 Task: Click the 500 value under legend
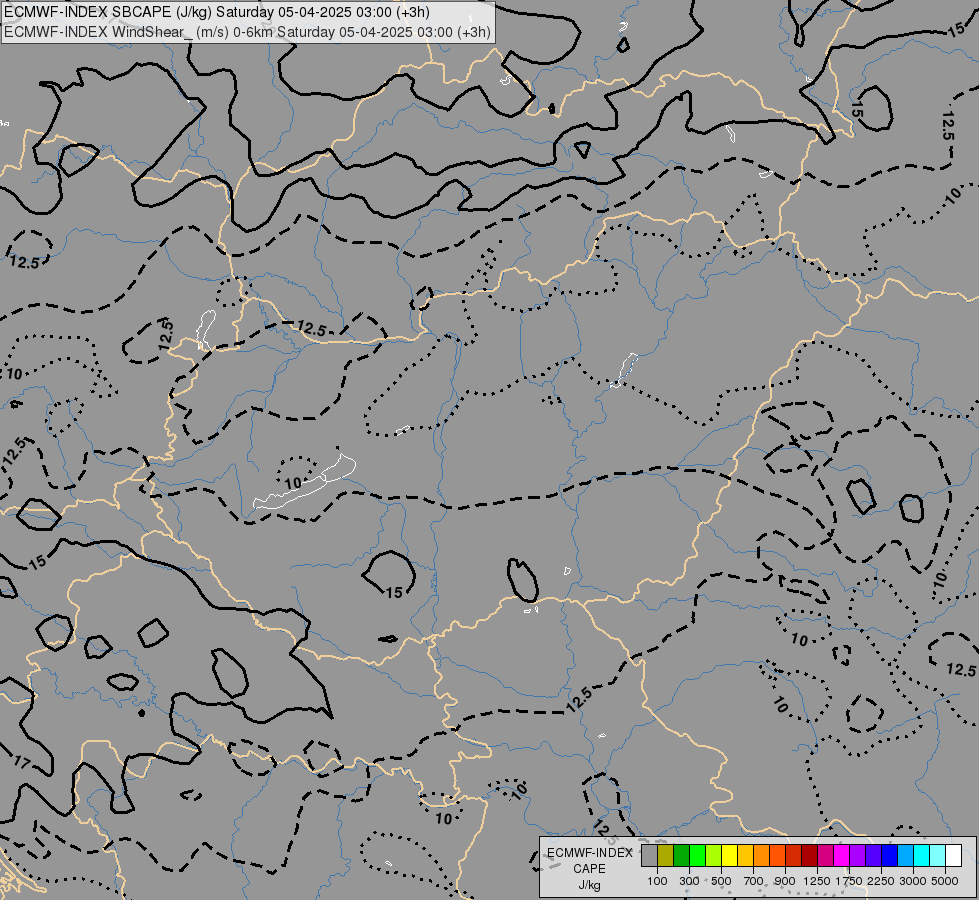[721, 881]
